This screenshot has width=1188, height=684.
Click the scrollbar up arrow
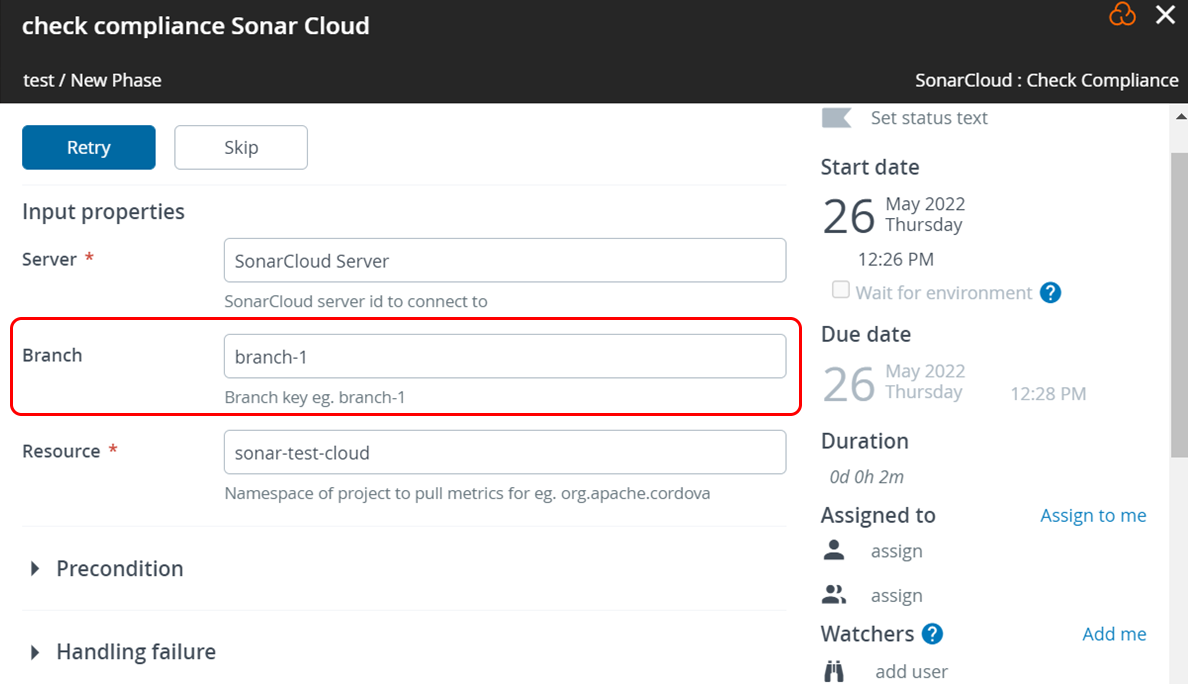tap(1180, 117)
